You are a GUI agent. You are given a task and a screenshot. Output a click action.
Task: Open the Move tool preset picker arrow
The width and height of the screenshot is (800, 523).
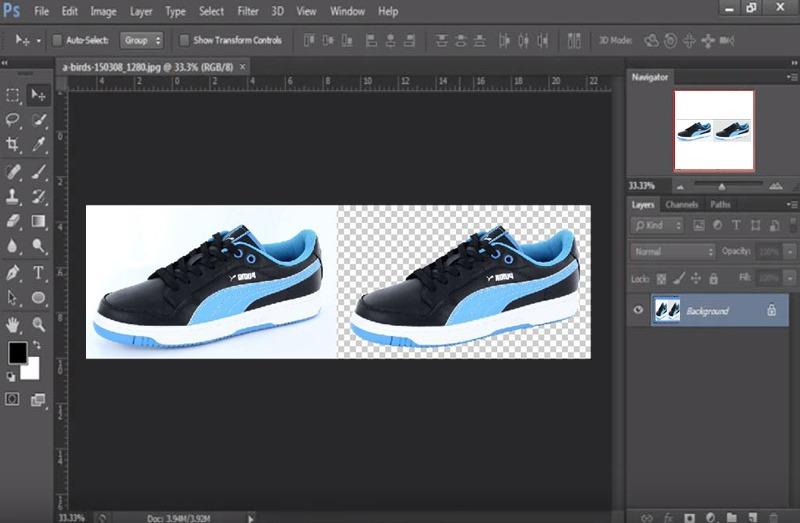point(38,40)
